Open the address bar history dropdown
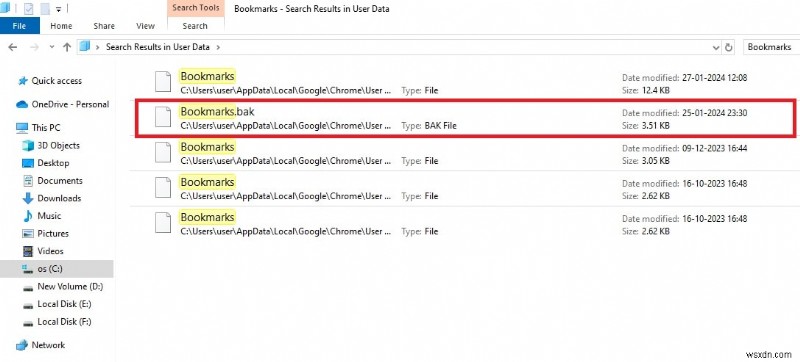Viewport: 800px width, 362px height. coord(715,47)
